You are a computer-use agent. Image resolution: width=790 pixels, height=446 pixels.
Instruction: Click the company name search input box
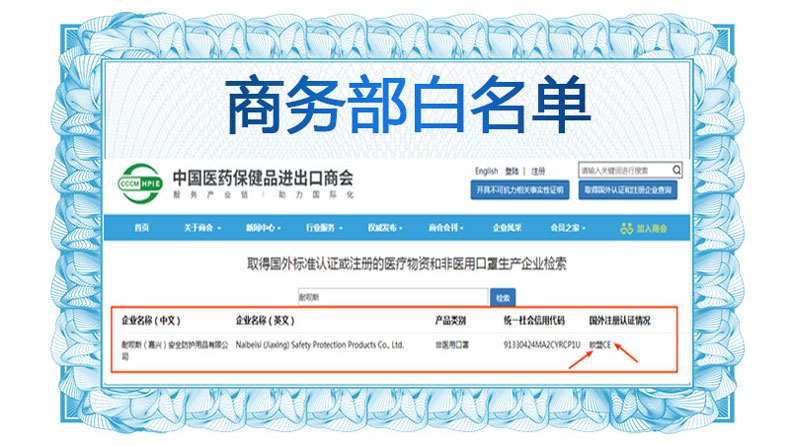(391, 297)
